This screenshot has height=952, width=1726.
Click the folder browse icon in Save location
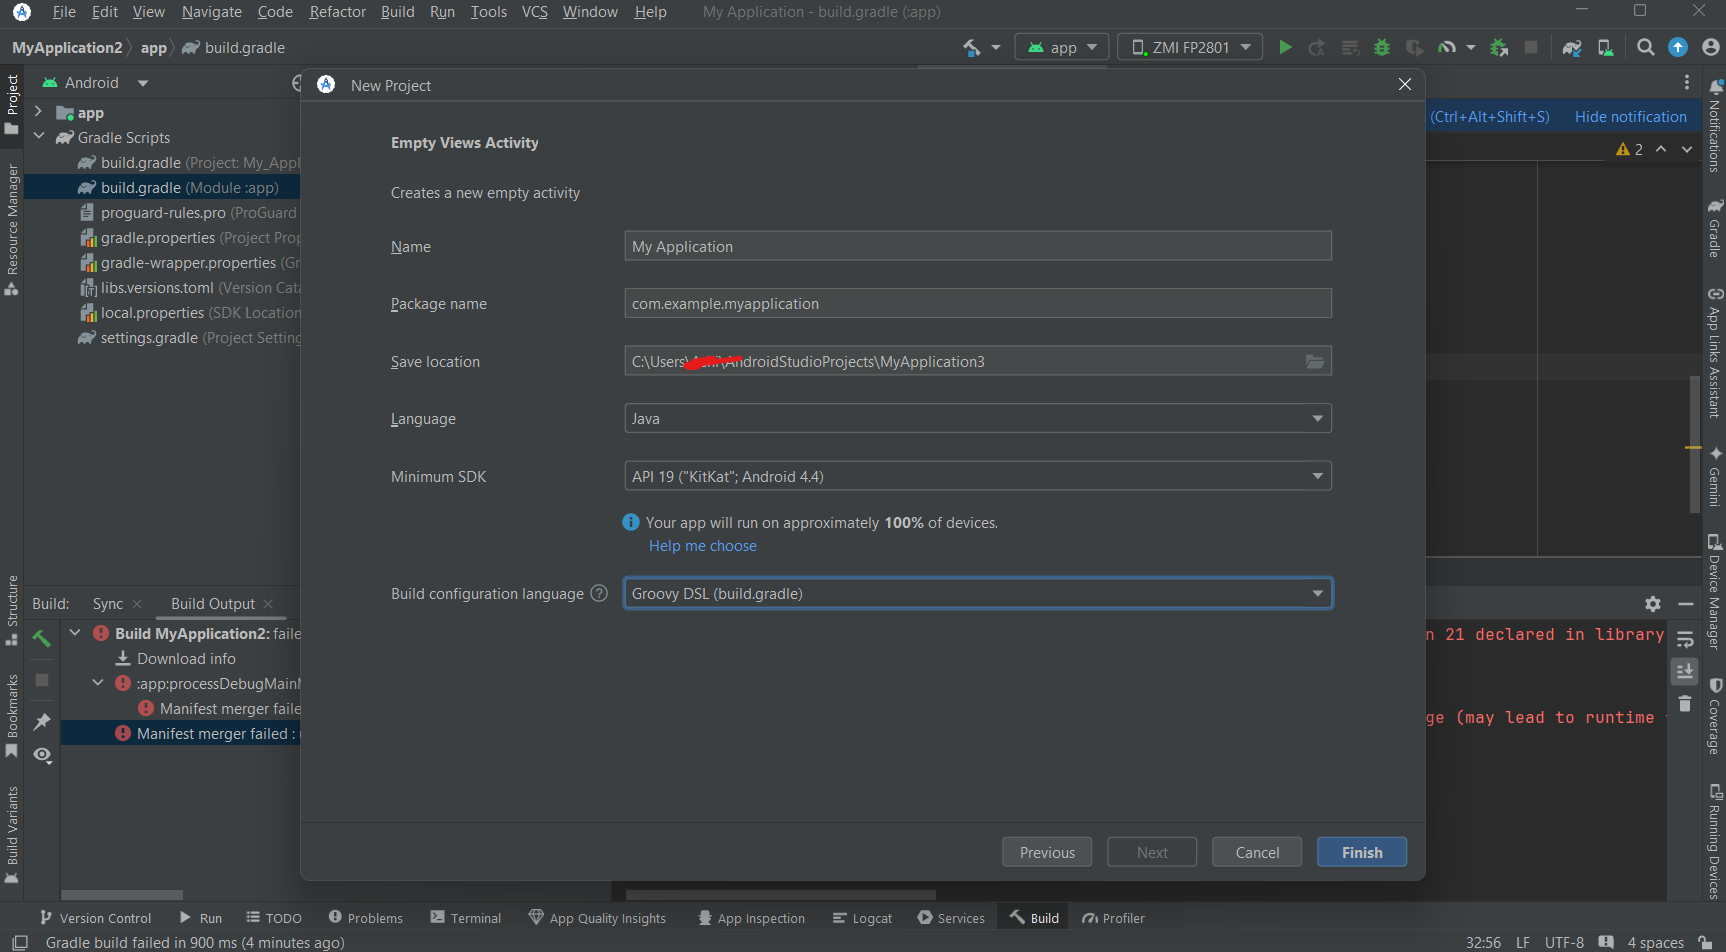(1315, 361)
